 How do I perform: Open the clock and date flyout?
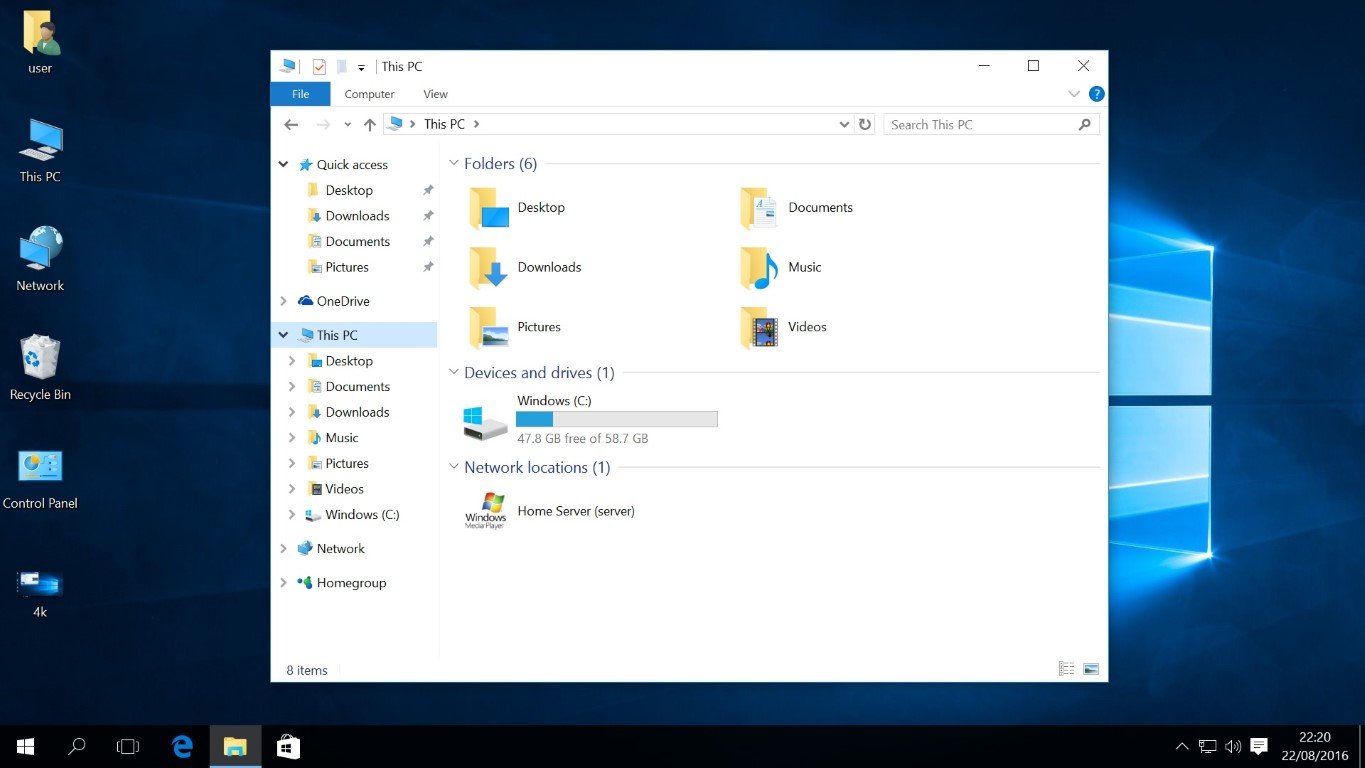tap(1315, 746)
